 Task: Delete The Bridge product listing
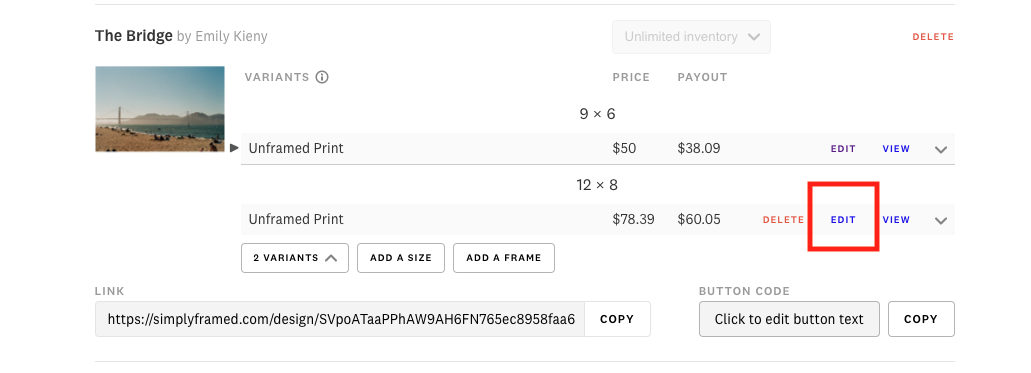click(x=932, y=37)
